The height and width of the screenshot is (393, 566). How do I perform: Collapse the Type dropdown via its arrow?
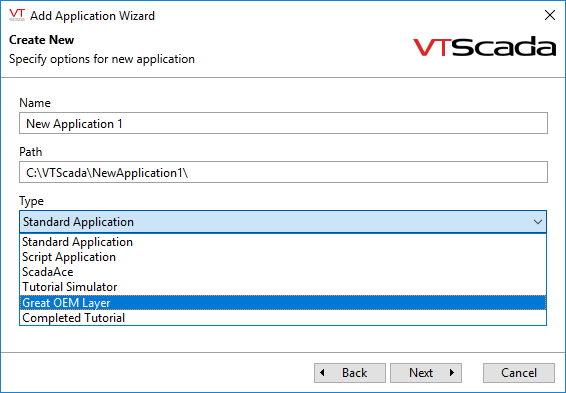click(x=537, y=222)
